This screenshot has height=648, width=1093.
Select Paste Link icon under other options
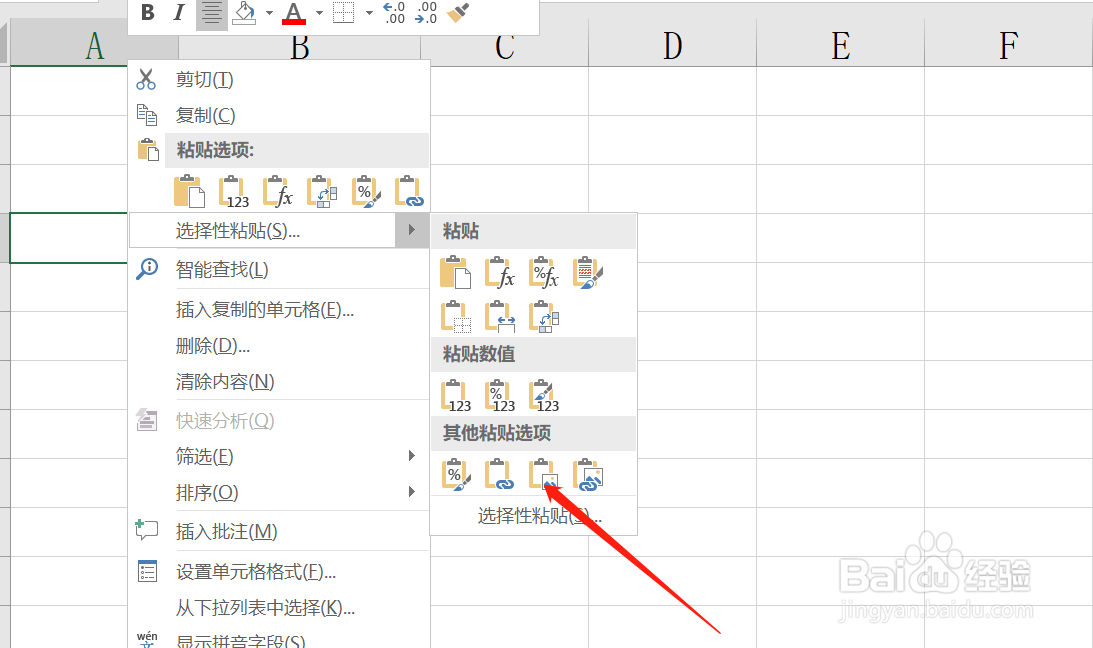(x=499, y=475)
